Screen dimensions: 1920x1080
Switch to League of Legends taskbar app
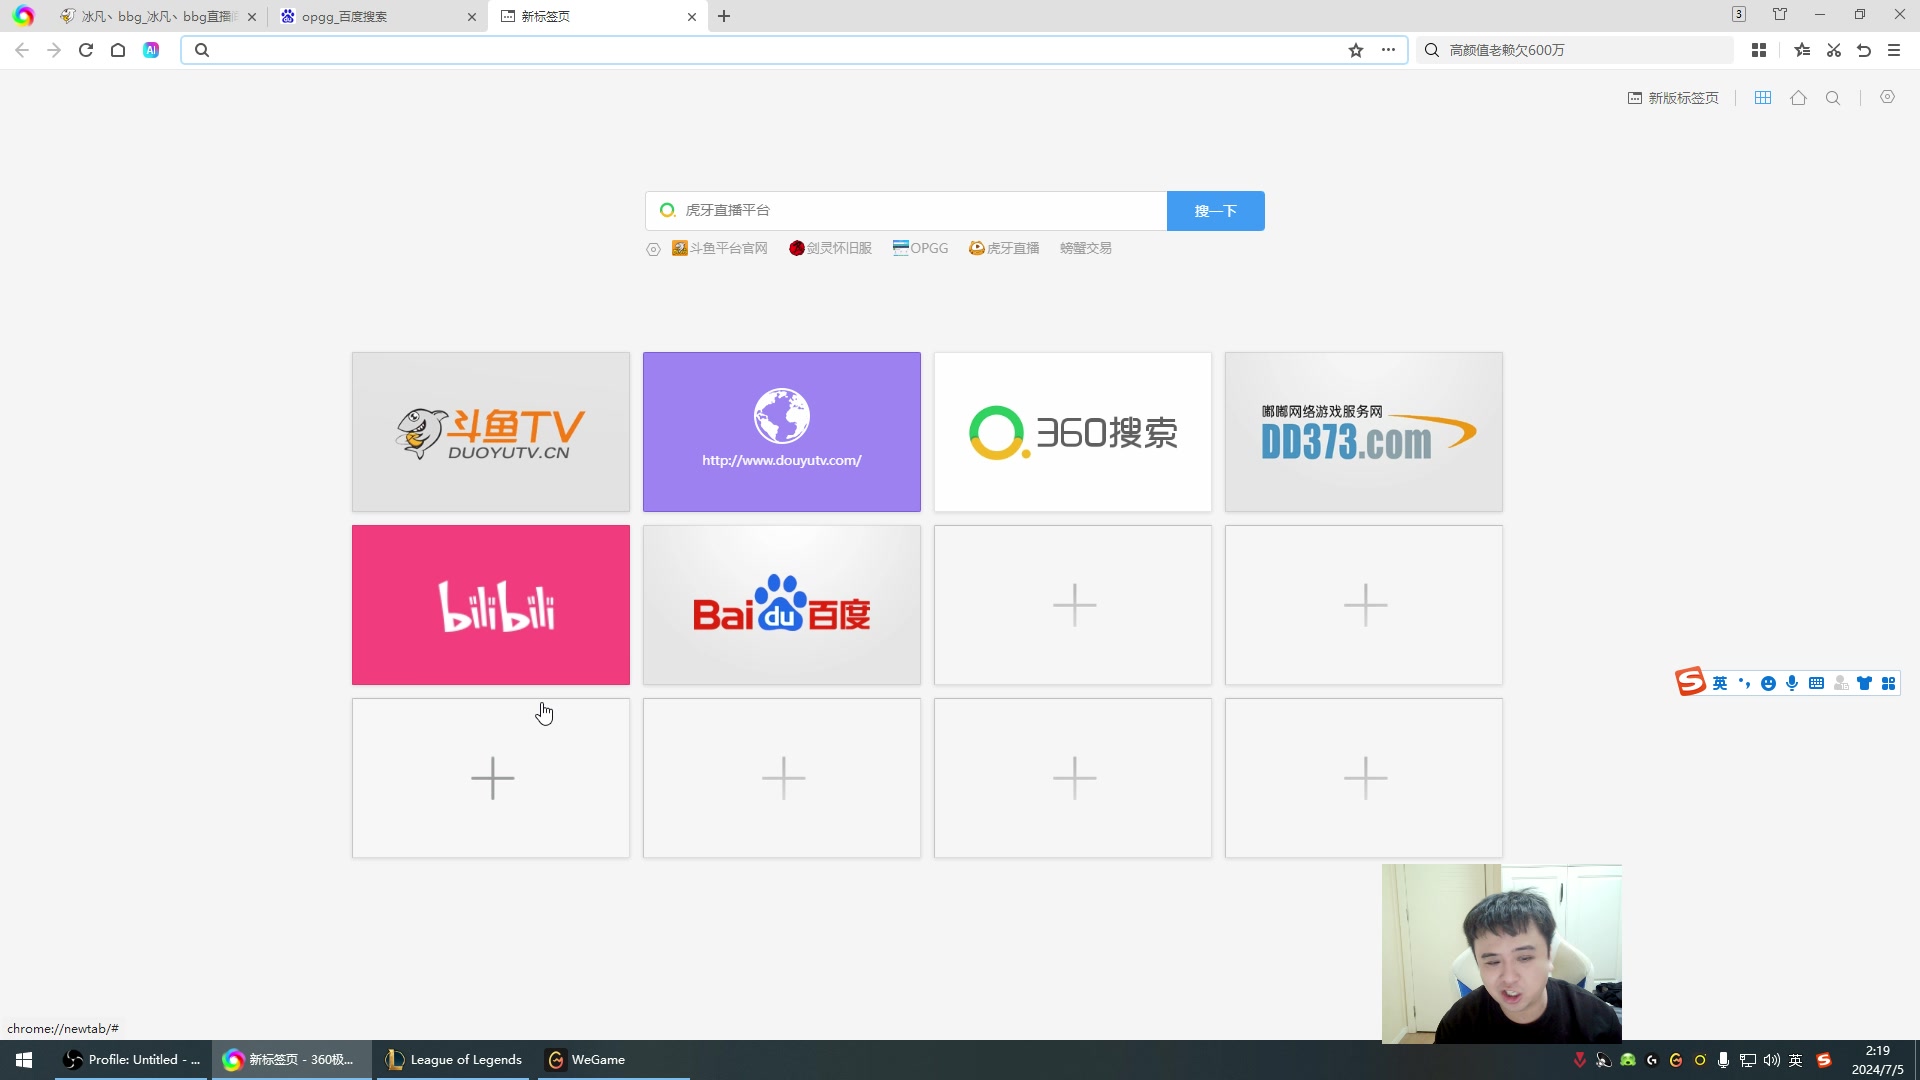455,1060
